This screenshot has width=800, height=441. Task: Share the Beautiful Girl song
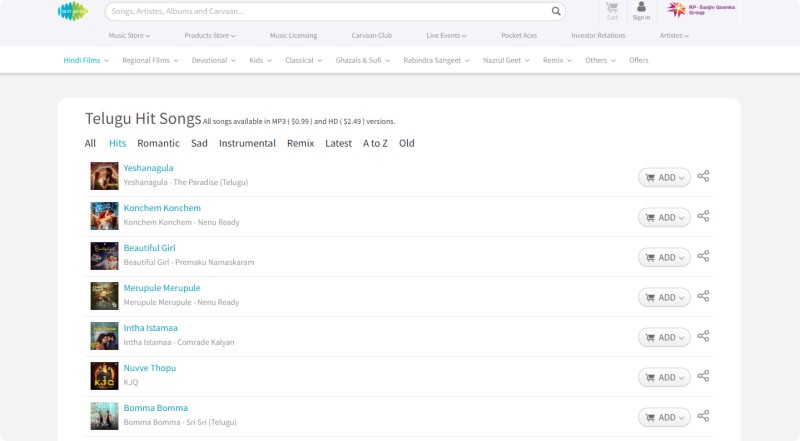click(703, 256)
